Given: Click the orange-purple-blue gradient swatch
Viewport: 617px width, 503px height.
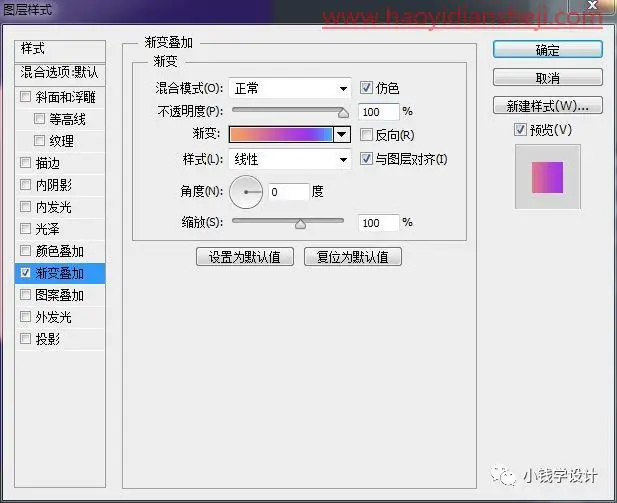Looking at the screenshot, I should (281, 135).
